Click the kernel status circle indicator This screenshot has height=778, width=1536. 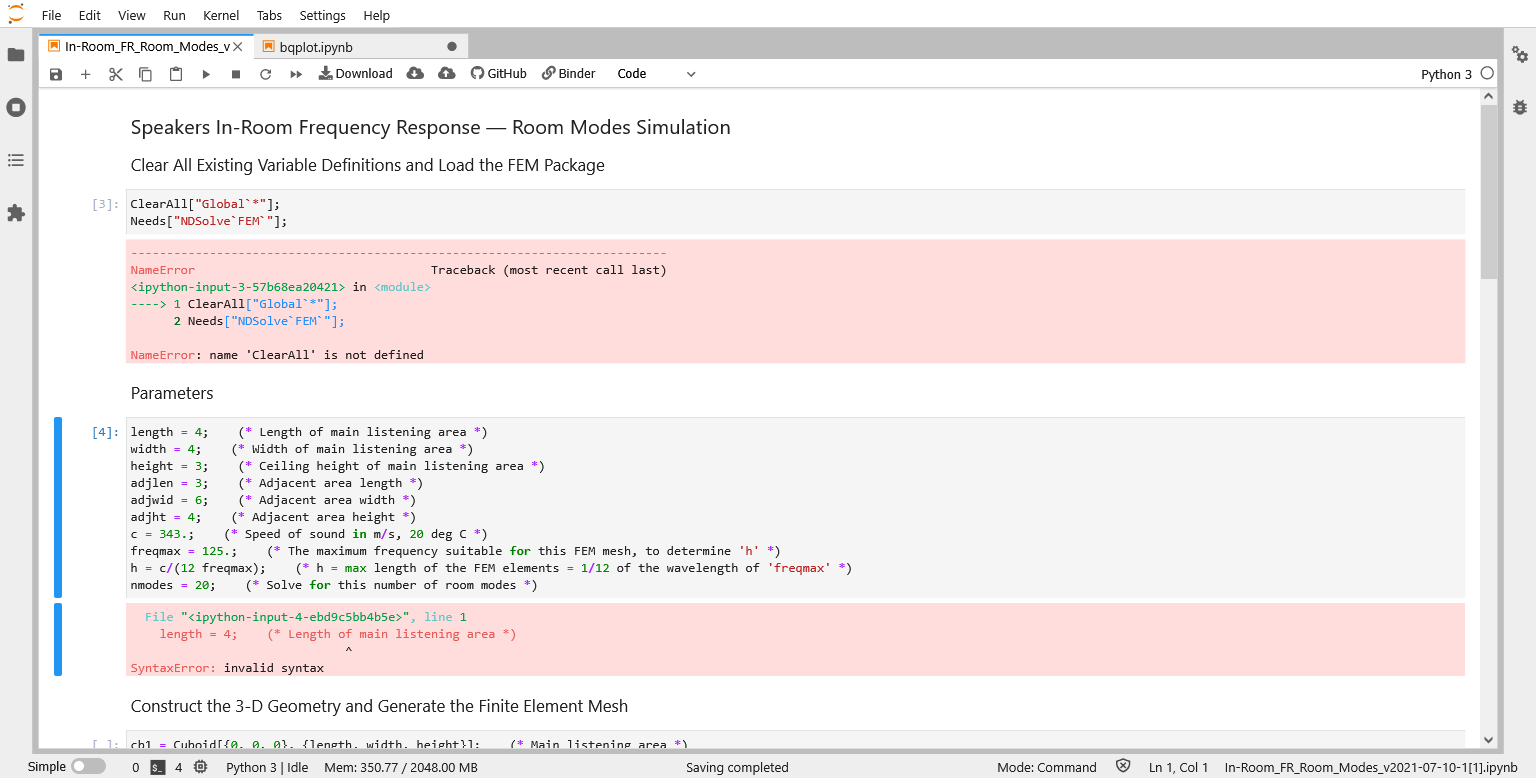[1487, 73]
